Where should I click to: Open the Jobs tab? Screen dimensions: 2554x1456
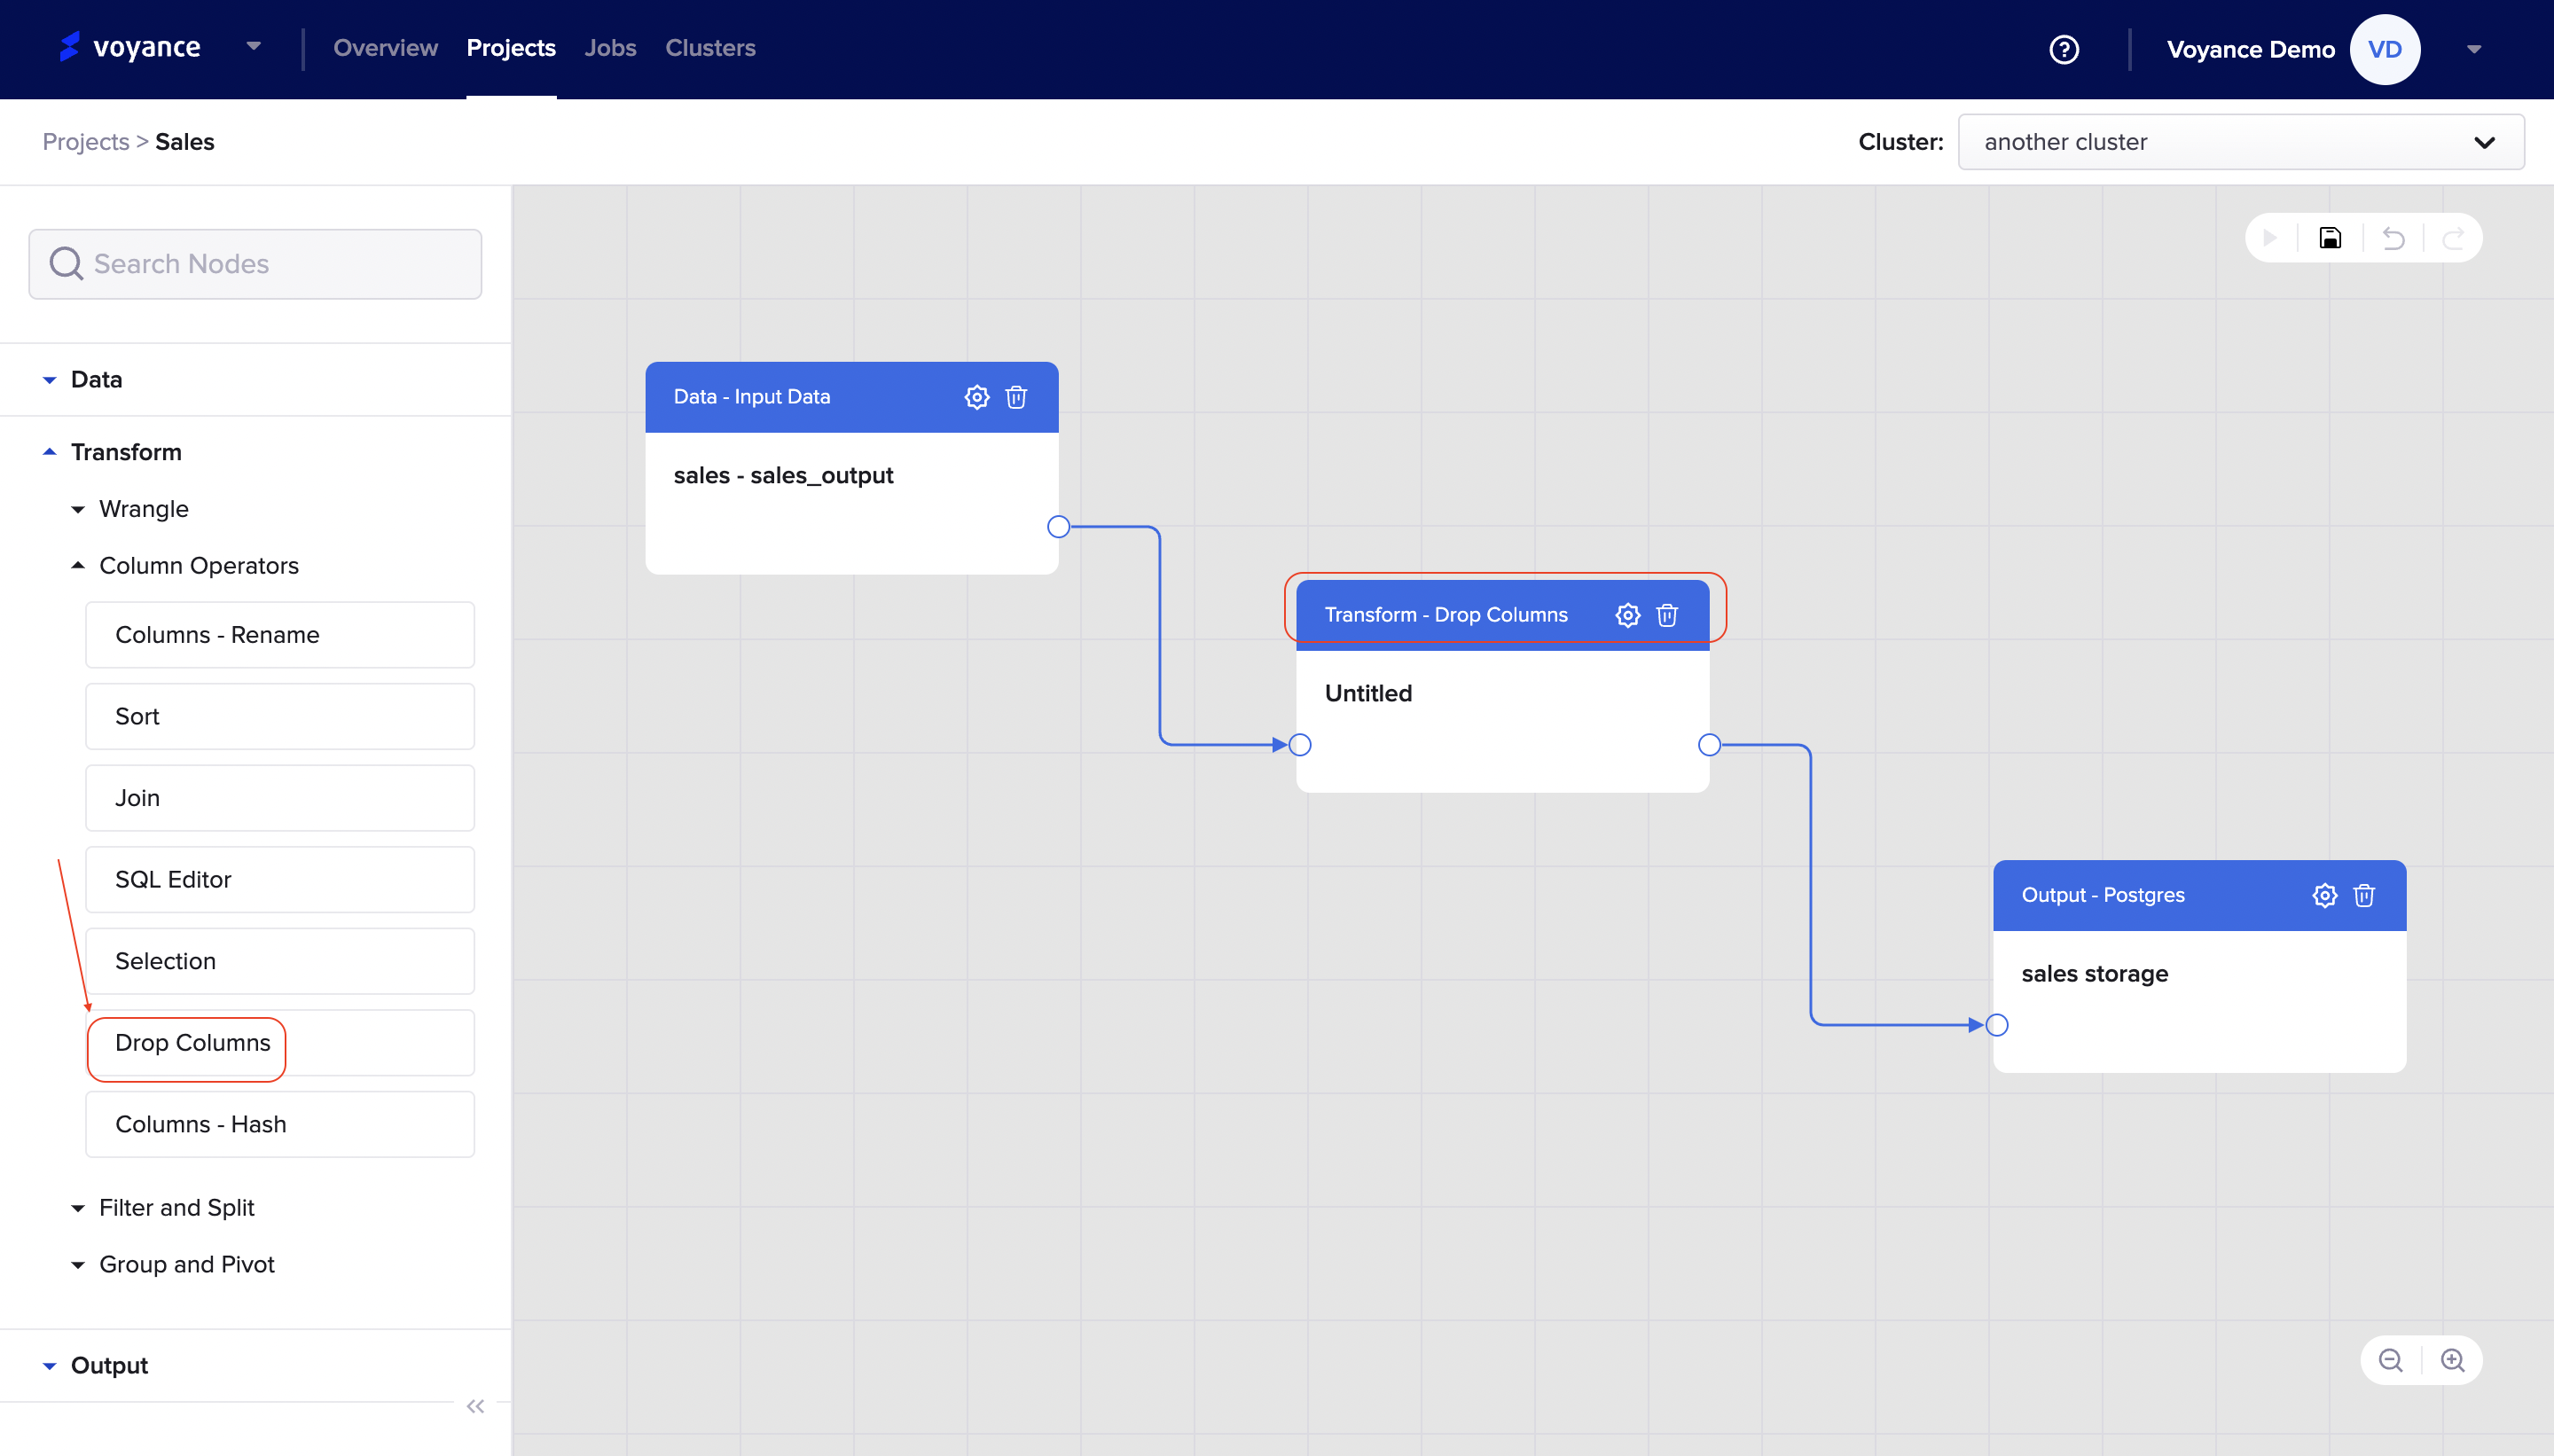pyautogui.click(x=610, y=48)
